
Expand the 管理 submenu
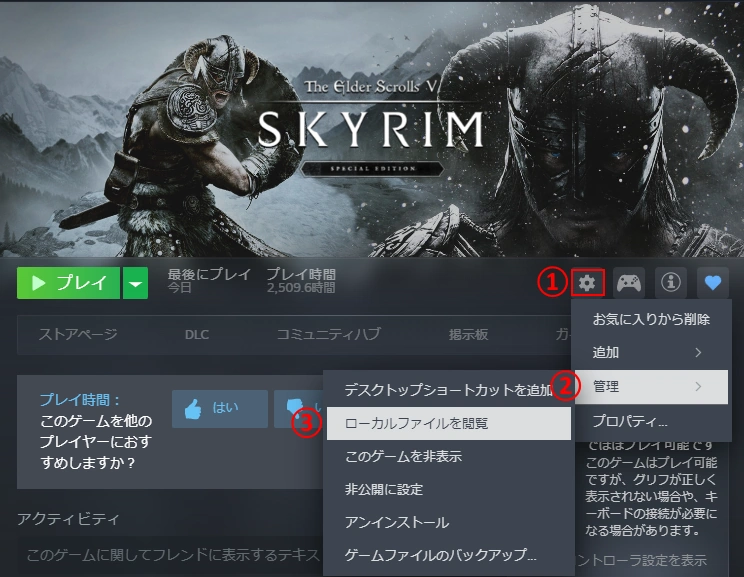coord(649,386)
